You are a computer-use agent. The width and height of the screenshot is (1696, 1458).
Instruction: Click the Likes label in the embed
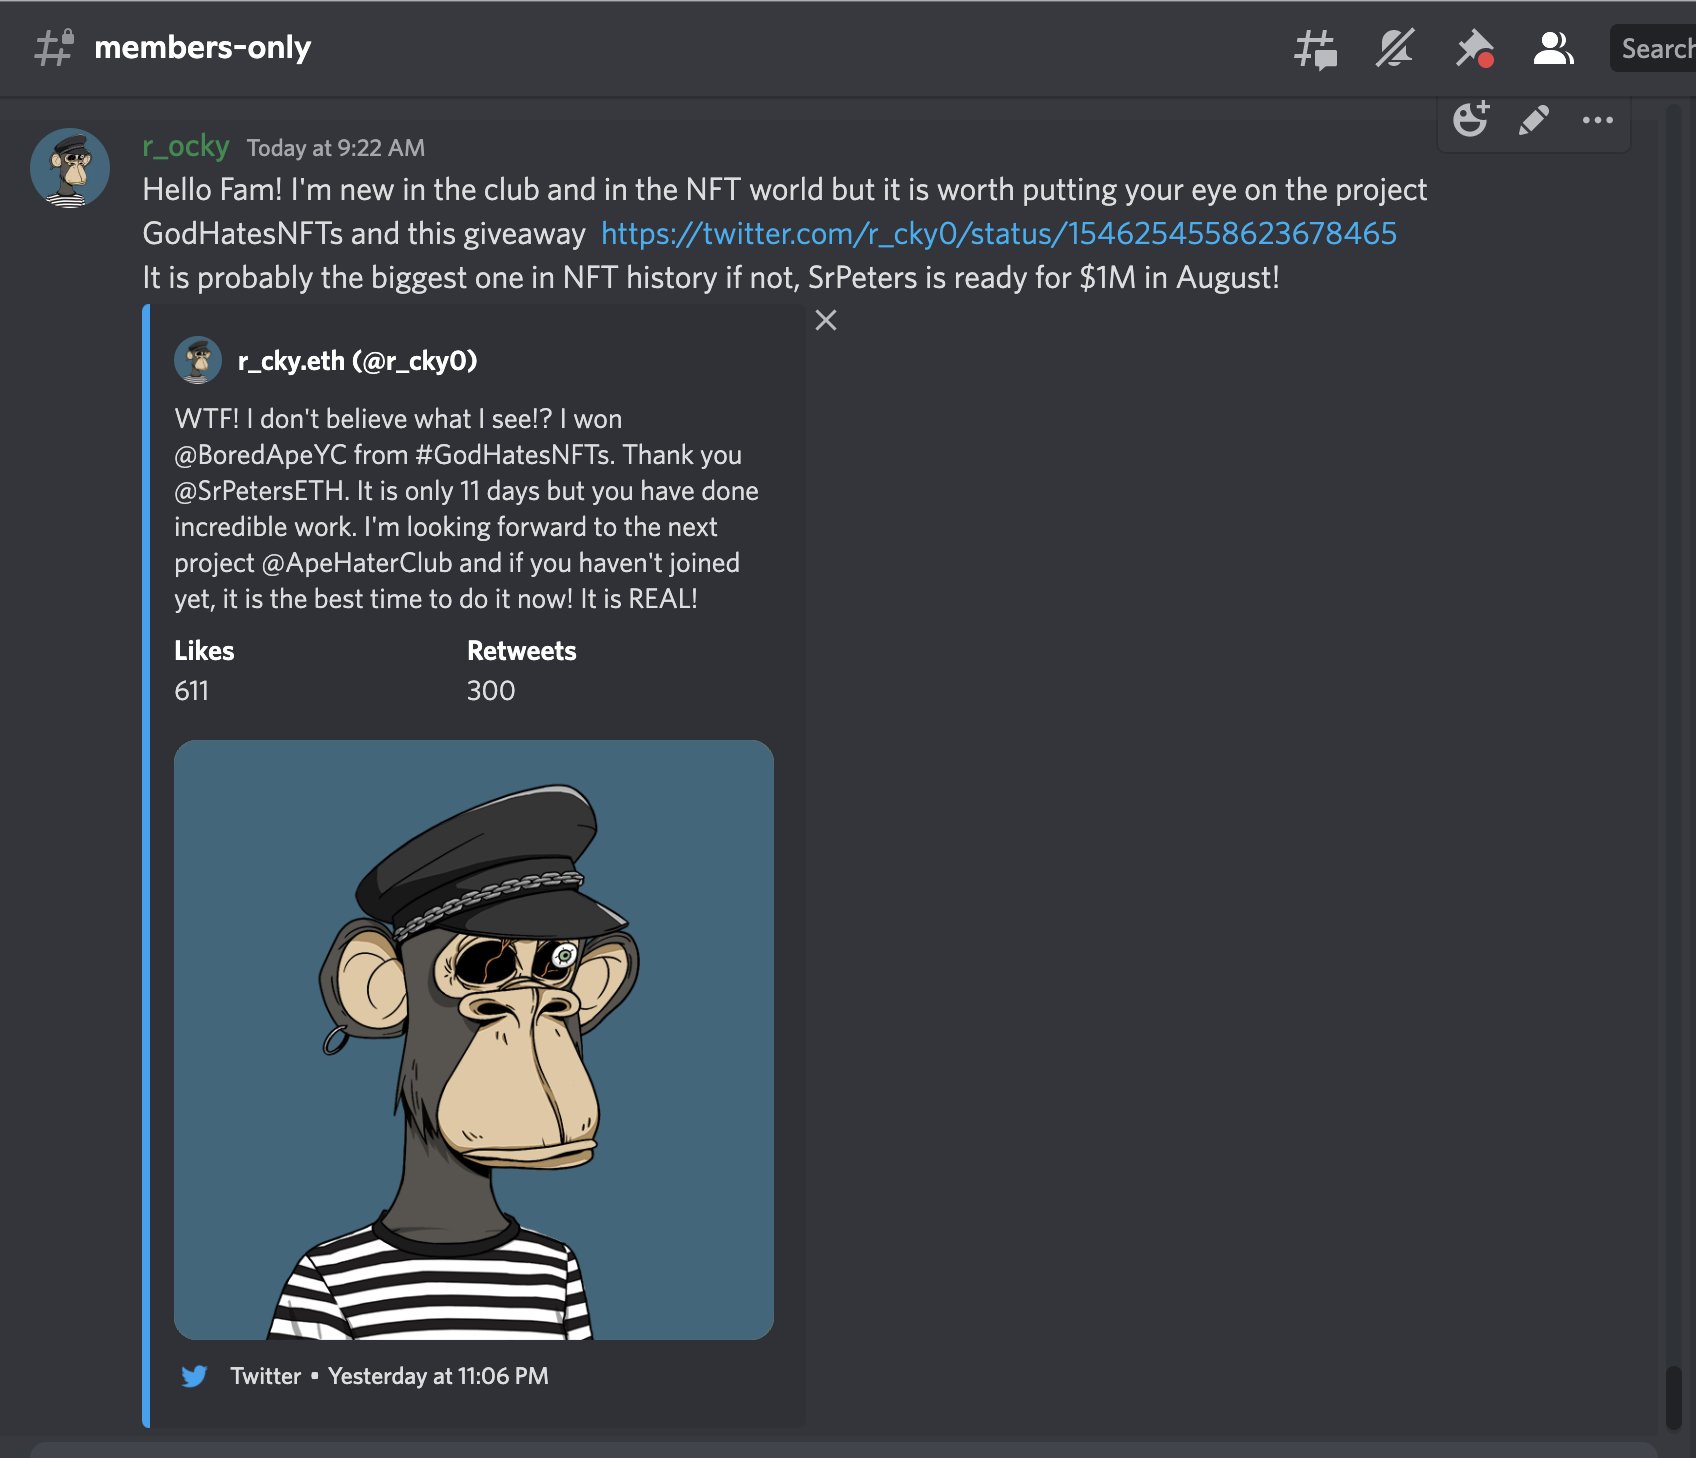204,651
